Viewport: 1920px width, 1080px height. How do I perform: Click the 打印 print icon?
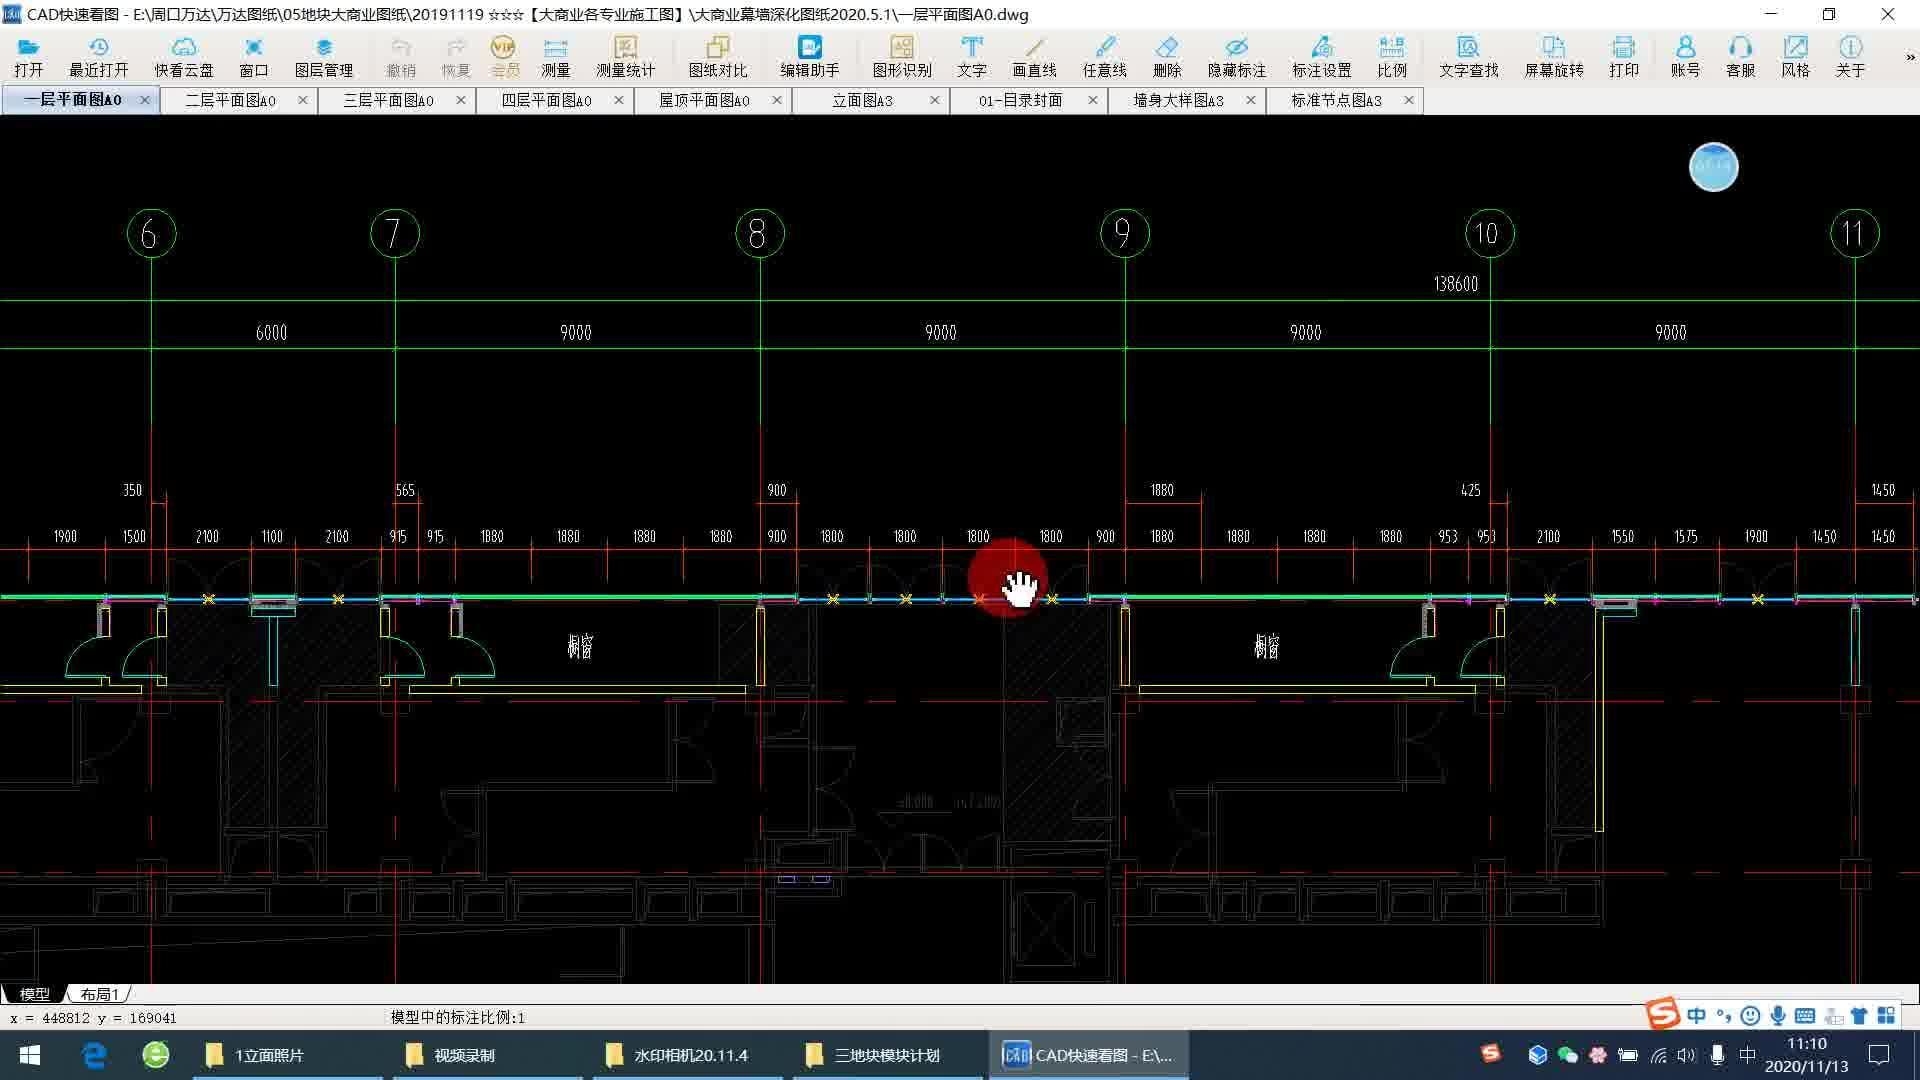click(1623, 56)
